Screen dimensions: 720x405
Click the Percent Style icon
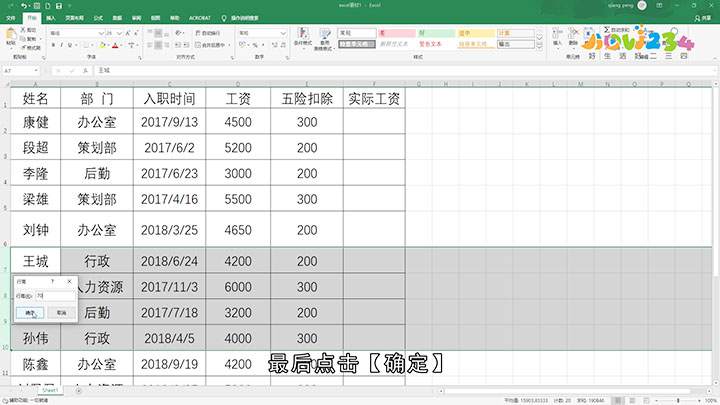[255, 45]
